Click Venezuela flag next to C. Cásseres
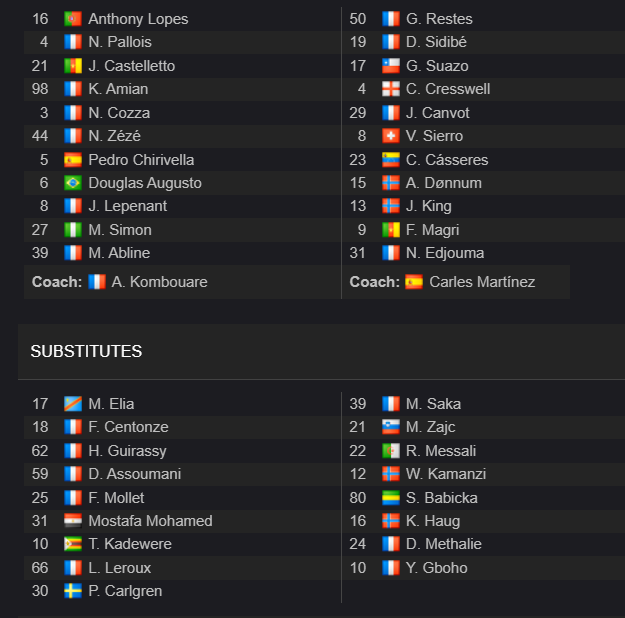Screen dimensions: 625x618 click(390, 160)
